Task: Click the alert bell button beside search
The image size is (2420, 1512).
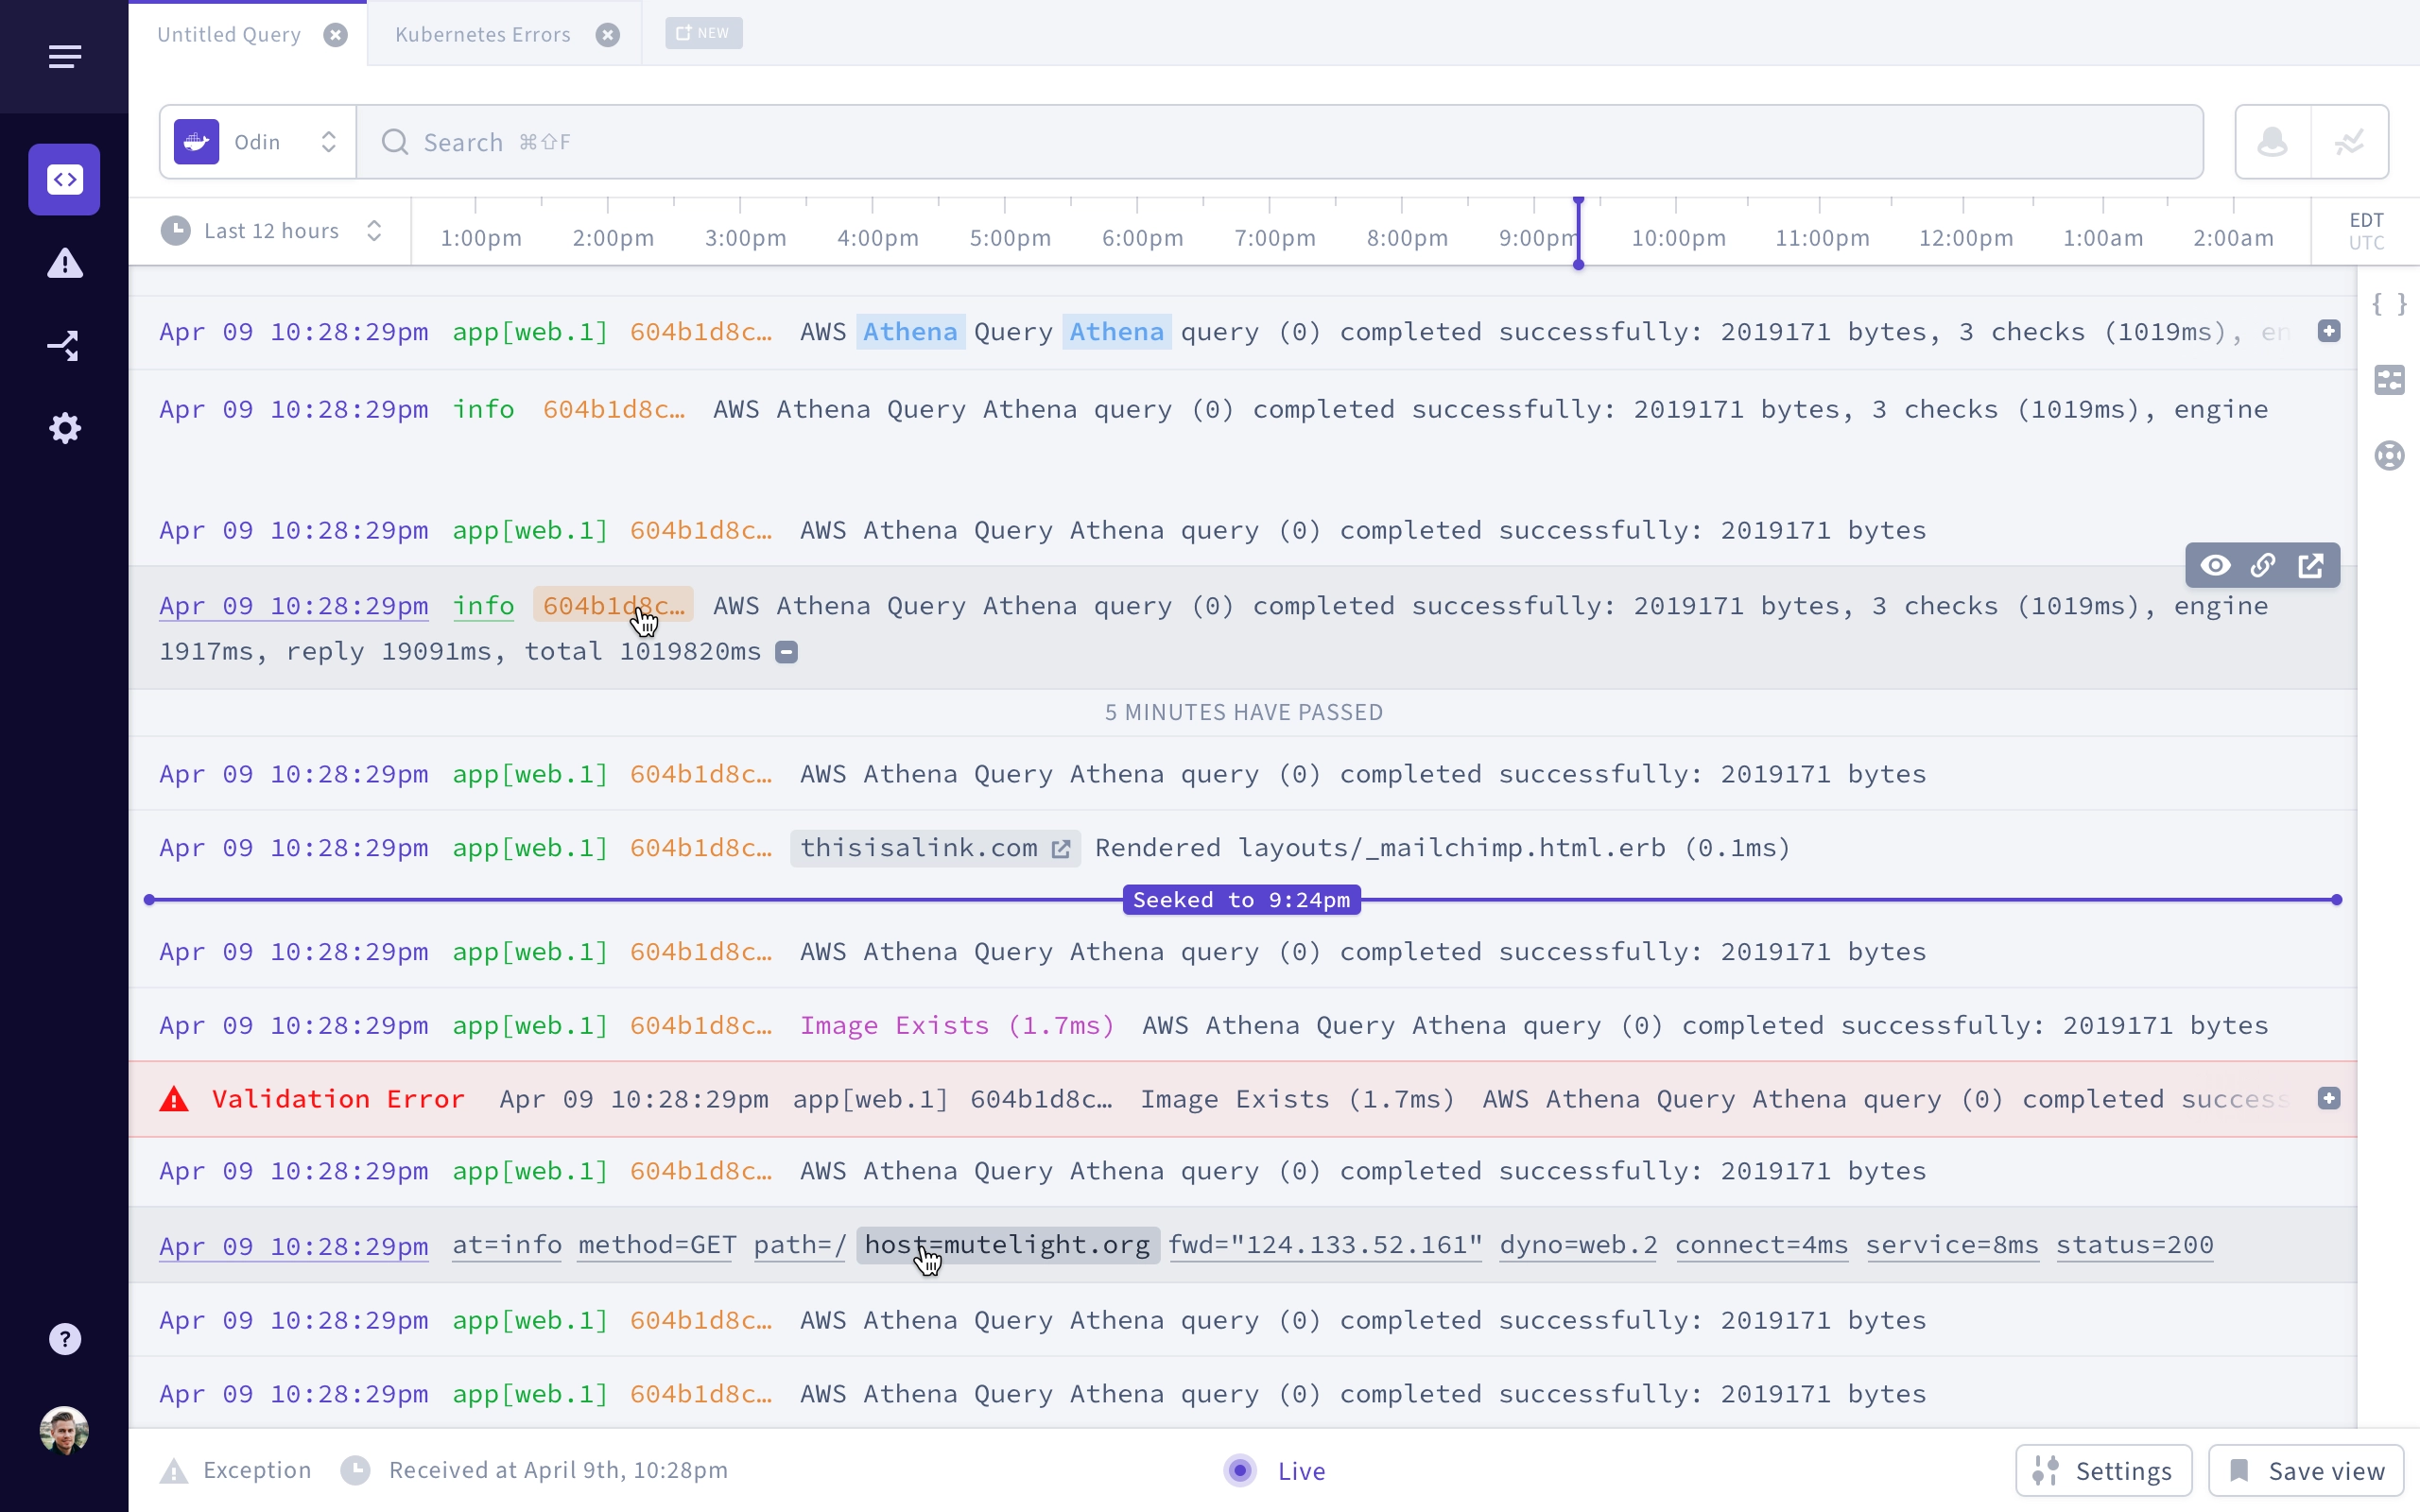Action: pyautogui.click(x=2273, y=142)
